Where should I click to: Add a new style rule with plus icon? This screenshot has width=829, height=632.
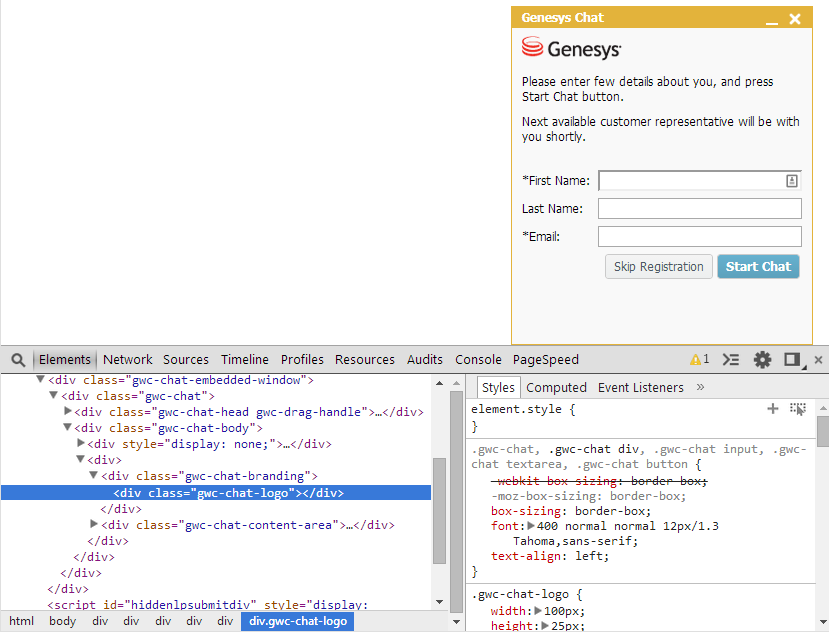[772, 408]
